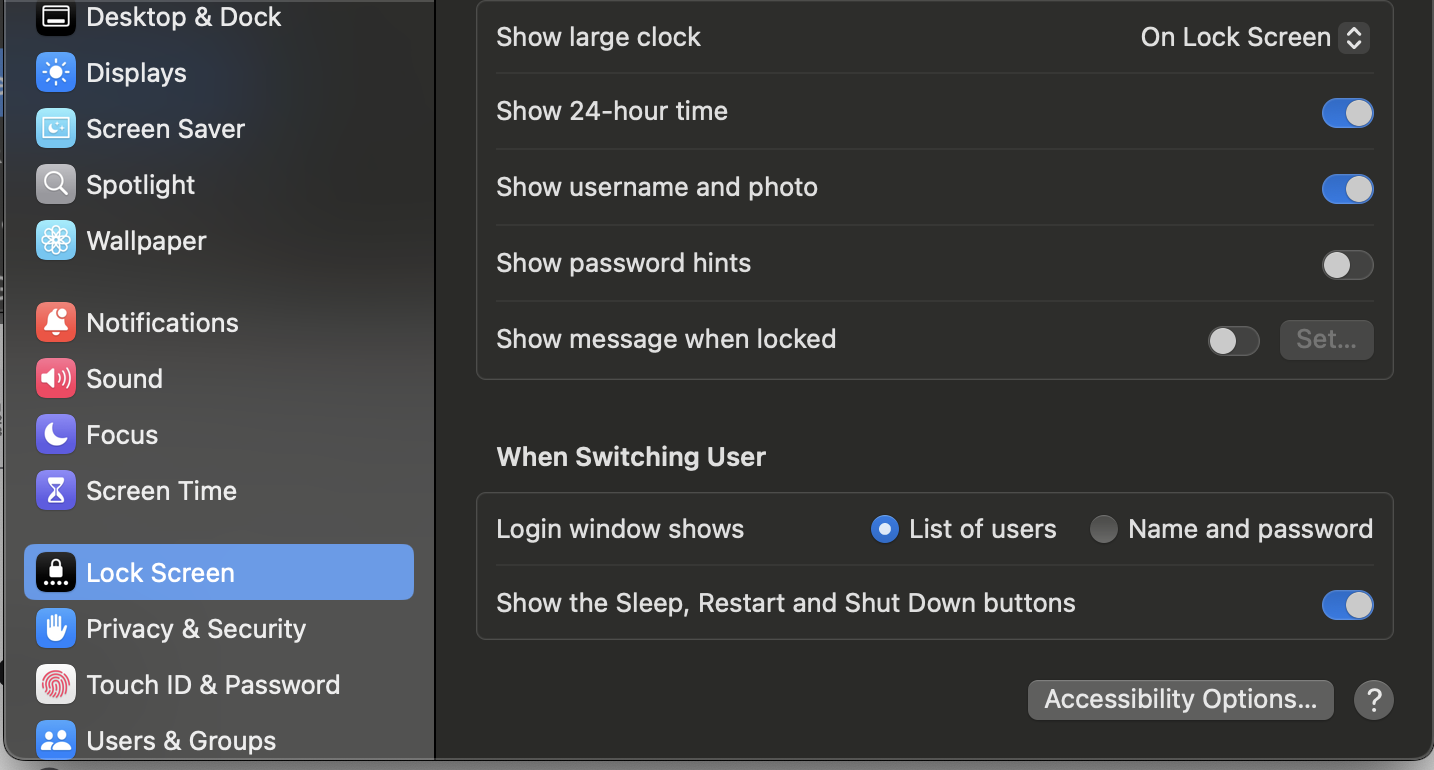This screenshot has width=1434, height=770.
Task: Toggle Show message when locked
Action: pyautogui.click(x=1233, y=341)
